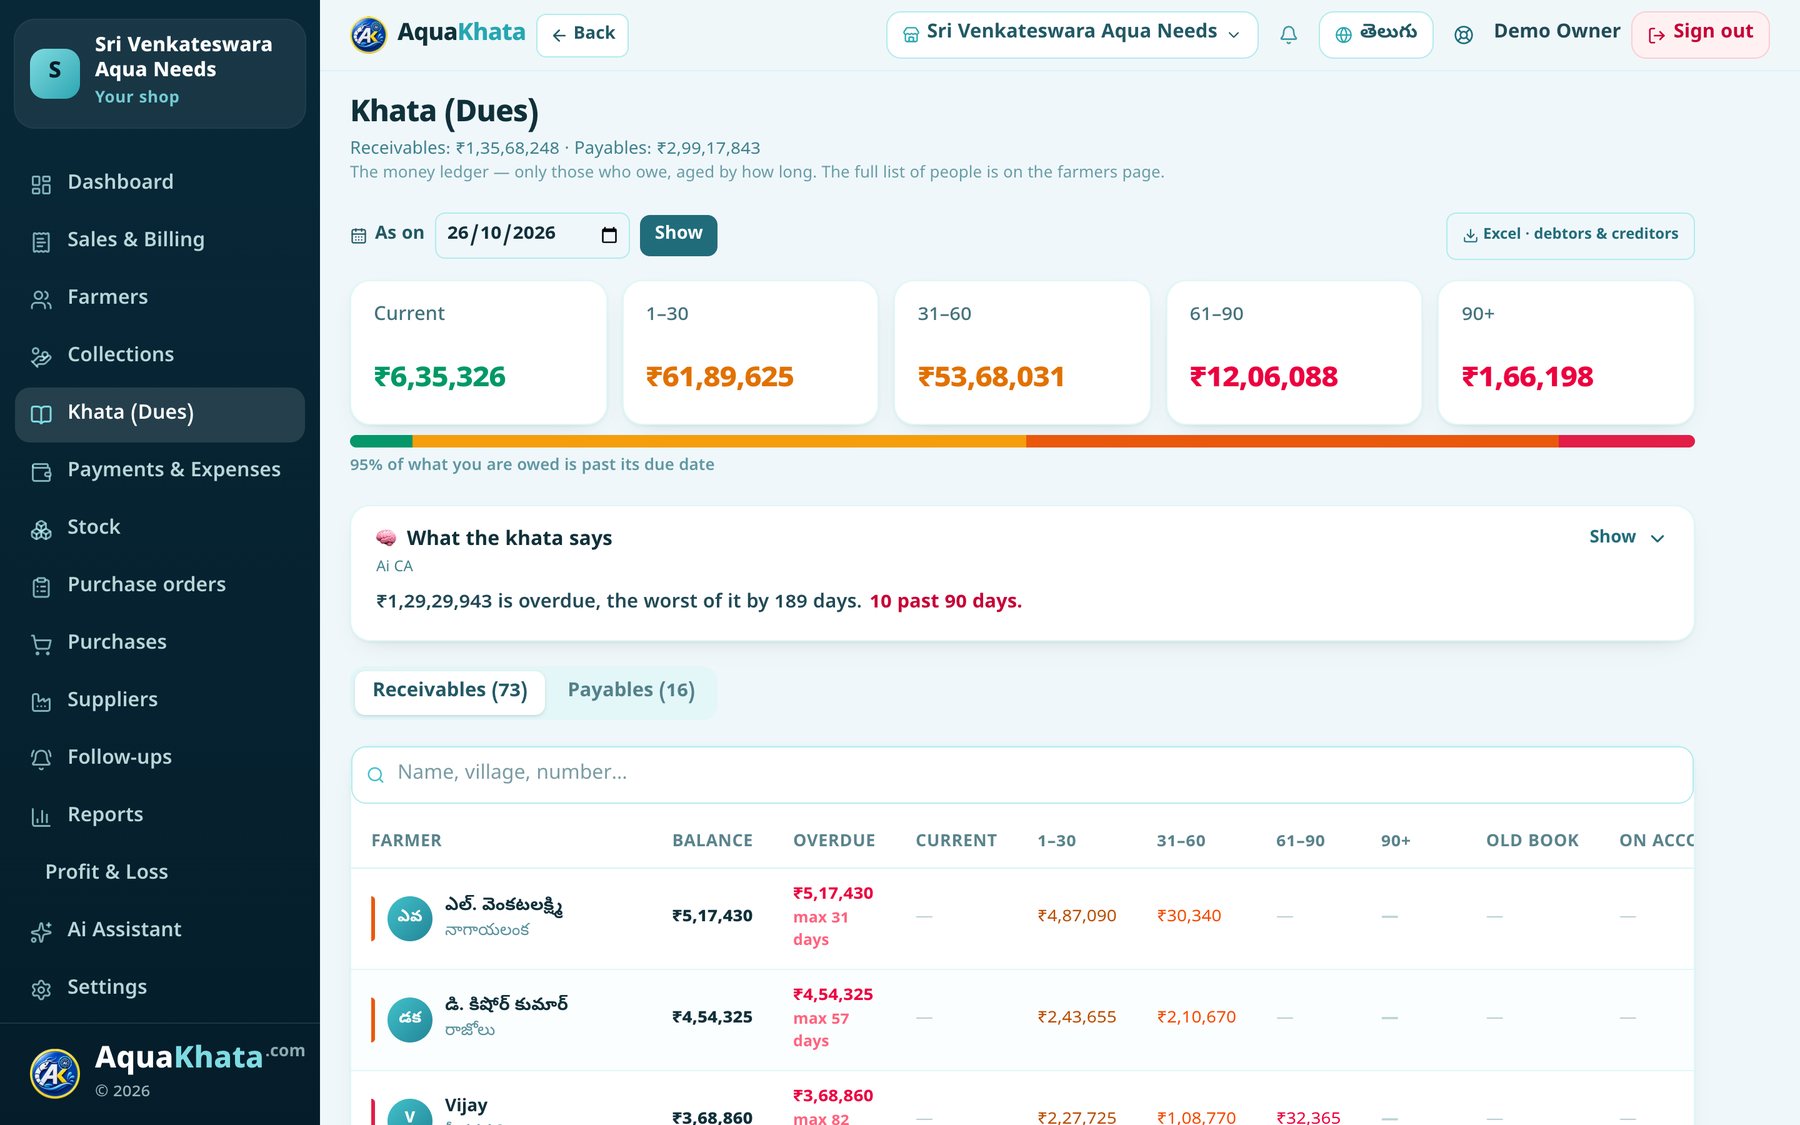Click the Follow-ups bell icon
Image resolution: width=1800 pixels, height=1125 pixels.
click(41, 759)
